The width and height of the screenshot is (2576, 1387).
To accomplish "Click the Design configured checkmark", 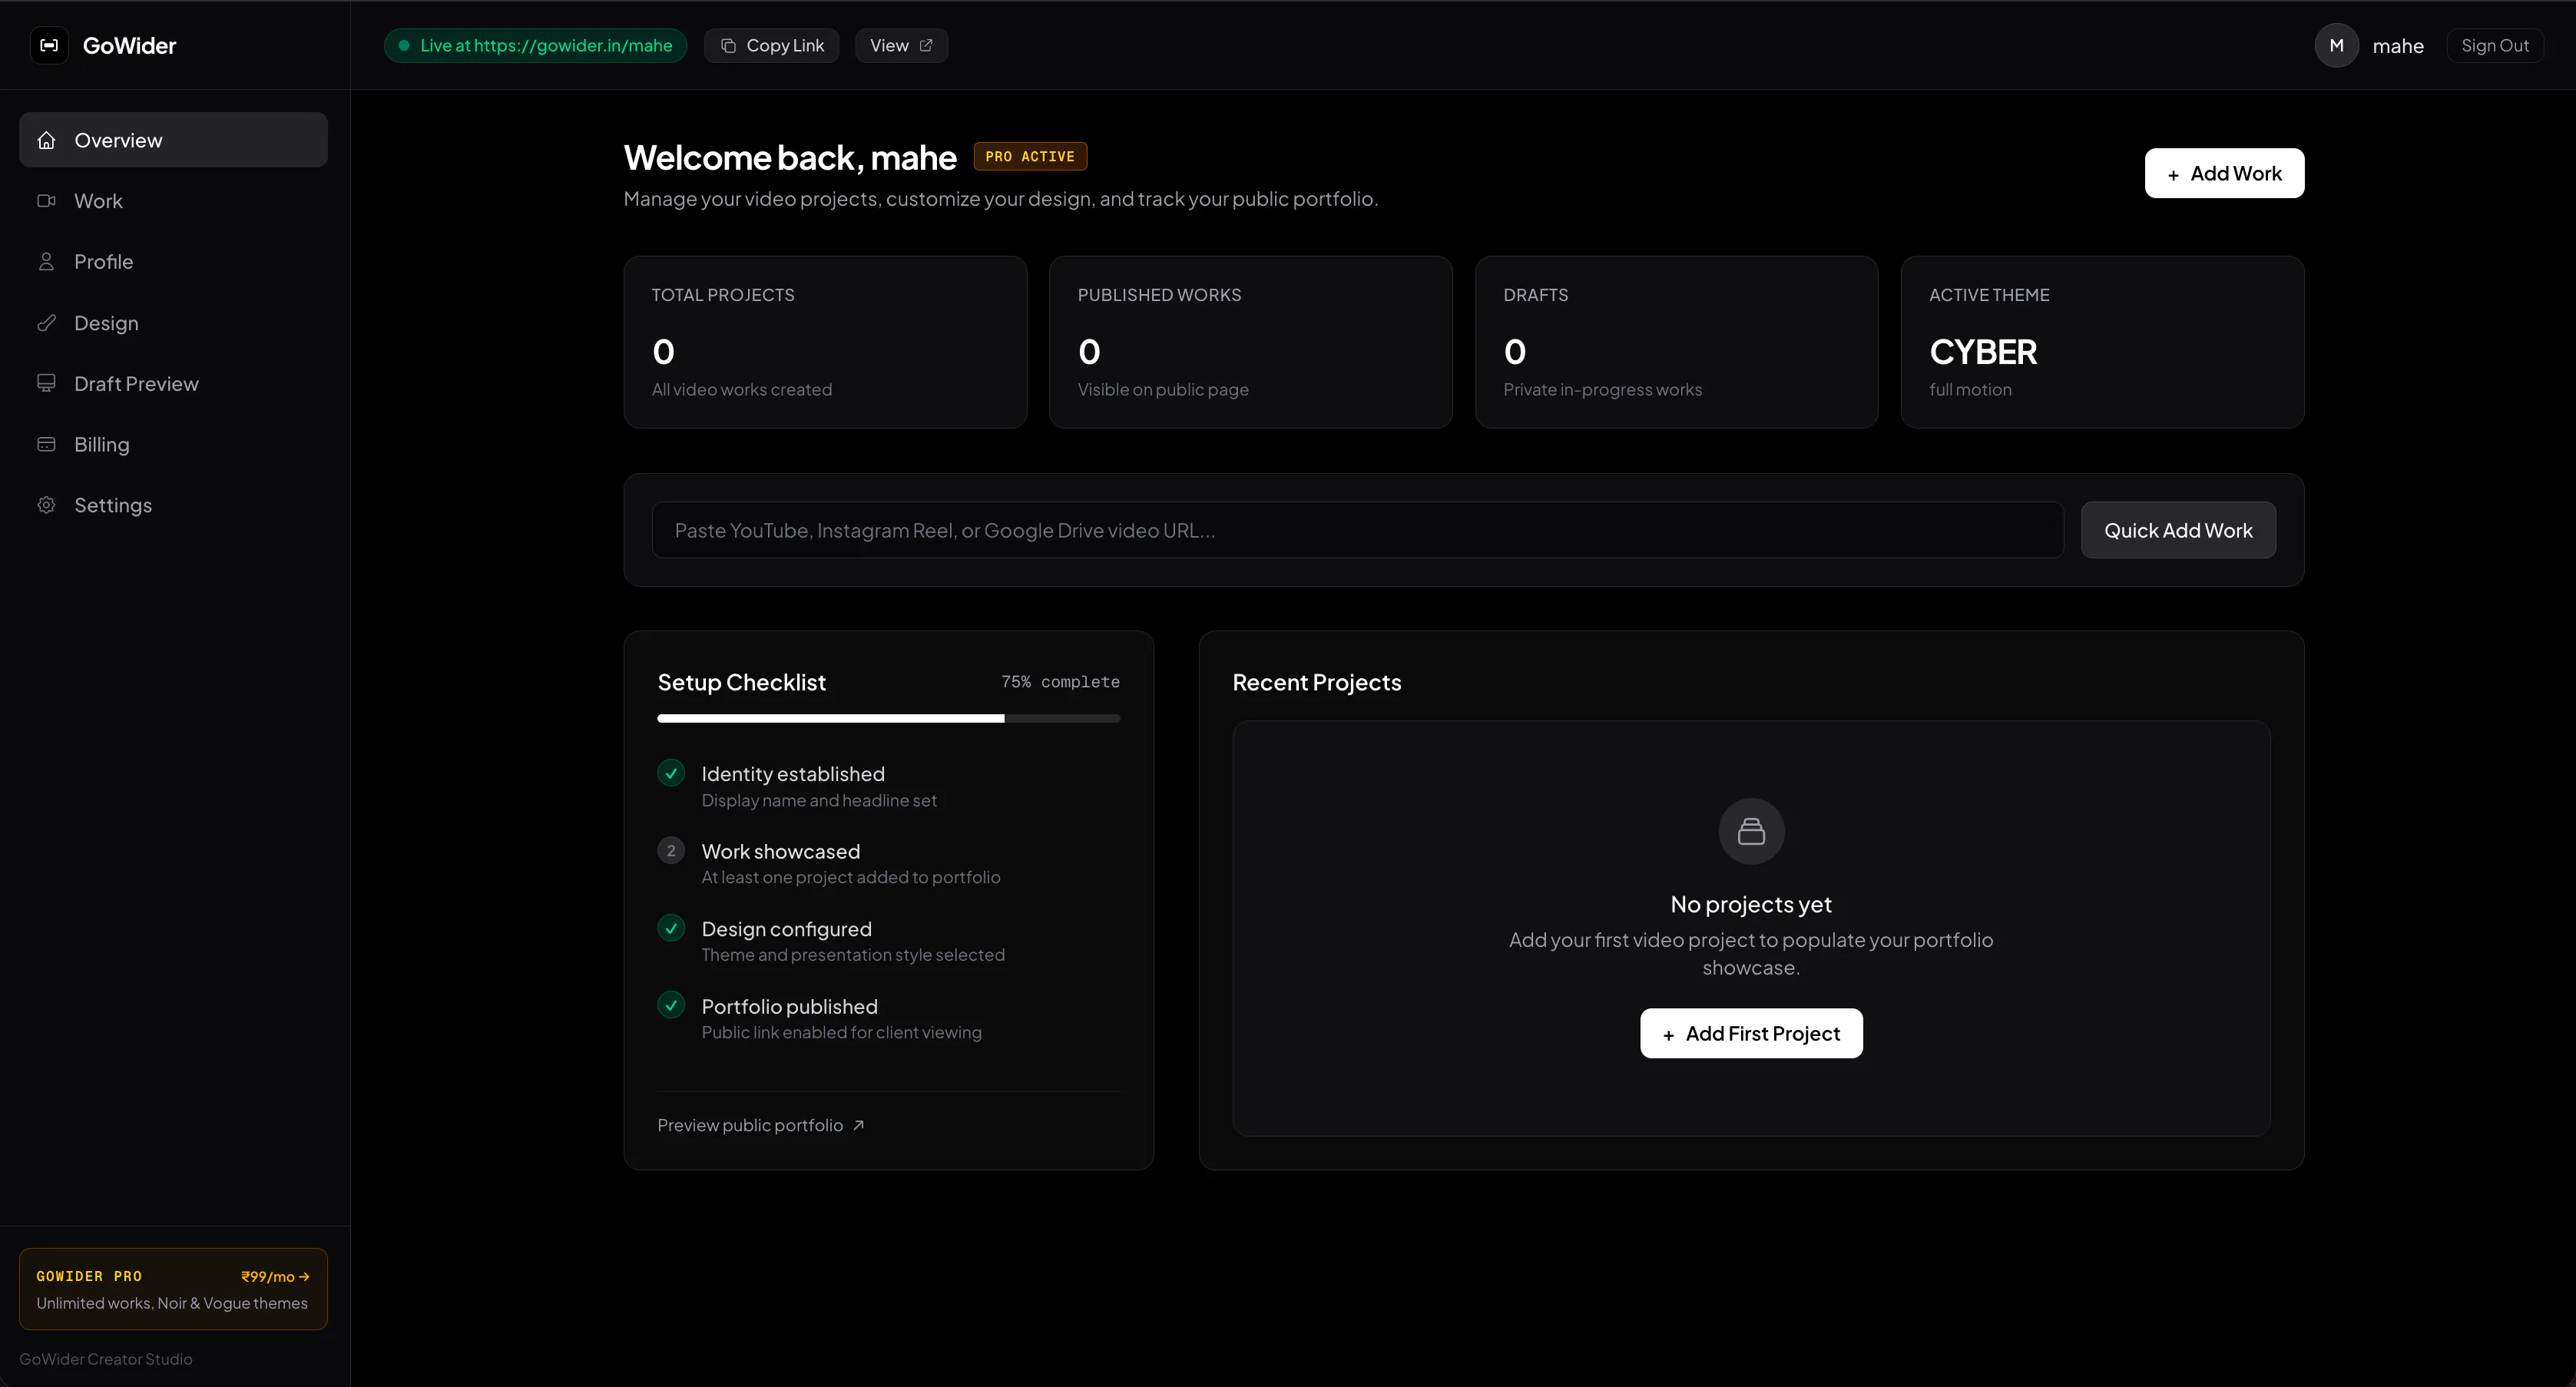I will 671,928.
